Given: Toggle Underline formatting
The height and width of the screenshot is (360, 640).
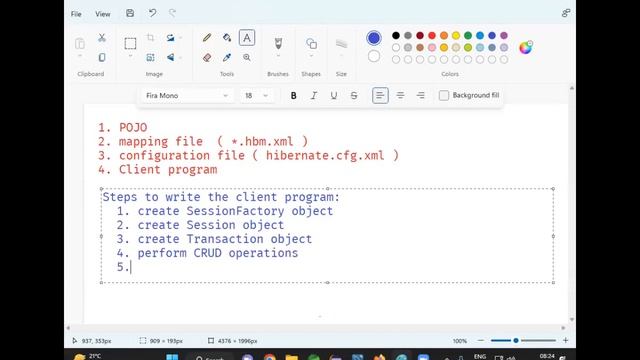Looking at the screenshot, I should pyautogui.click(x=333, y=96).
